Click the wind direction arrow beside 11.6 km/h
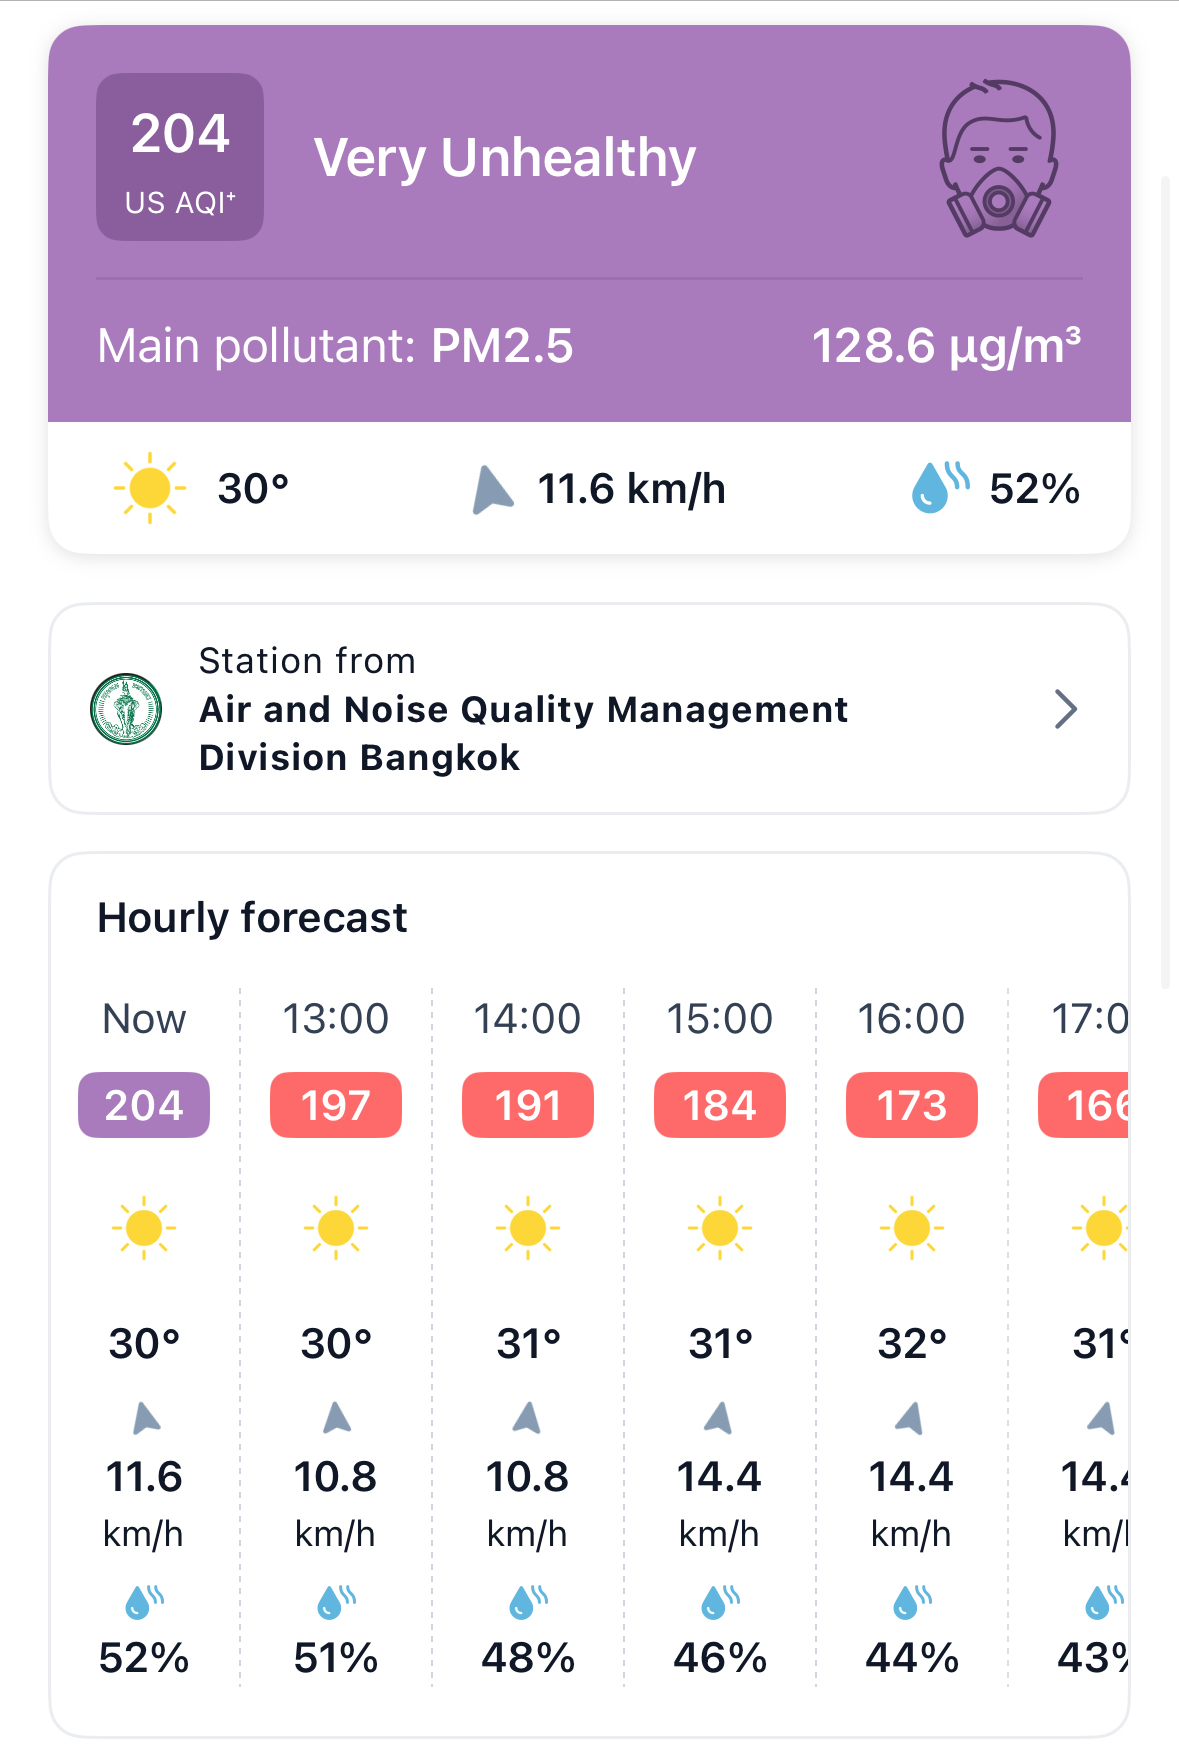Viewport: 1179px width, 1753px height. click(492, 490)
